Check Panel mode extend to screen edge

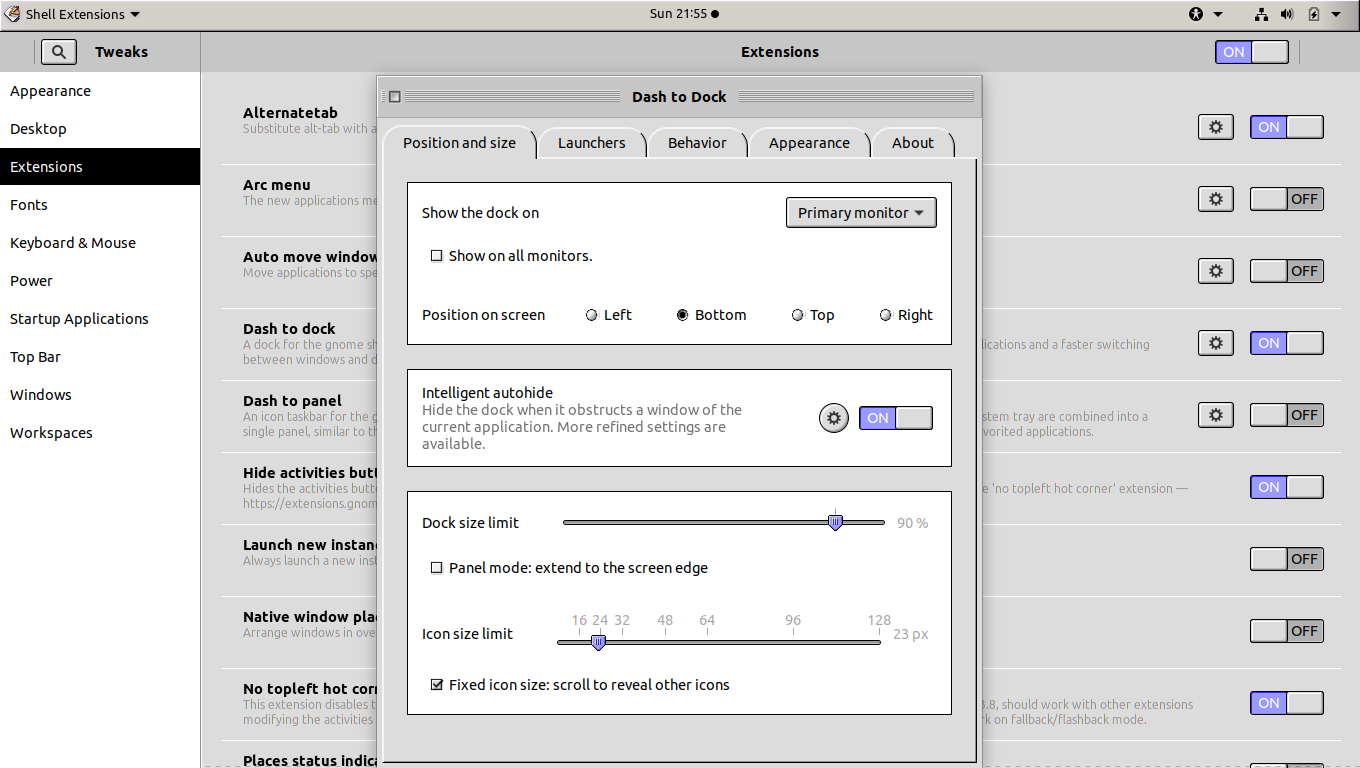click(436, 568)
